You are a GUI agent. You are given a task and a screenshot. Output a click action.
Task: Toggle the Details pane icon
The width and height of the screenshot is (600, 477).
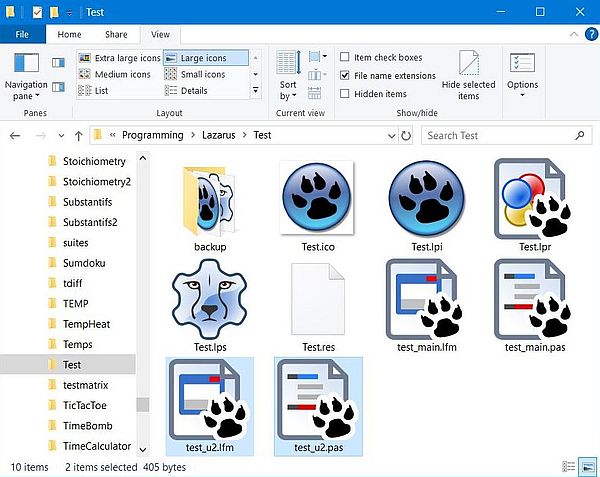pos(58,87)
